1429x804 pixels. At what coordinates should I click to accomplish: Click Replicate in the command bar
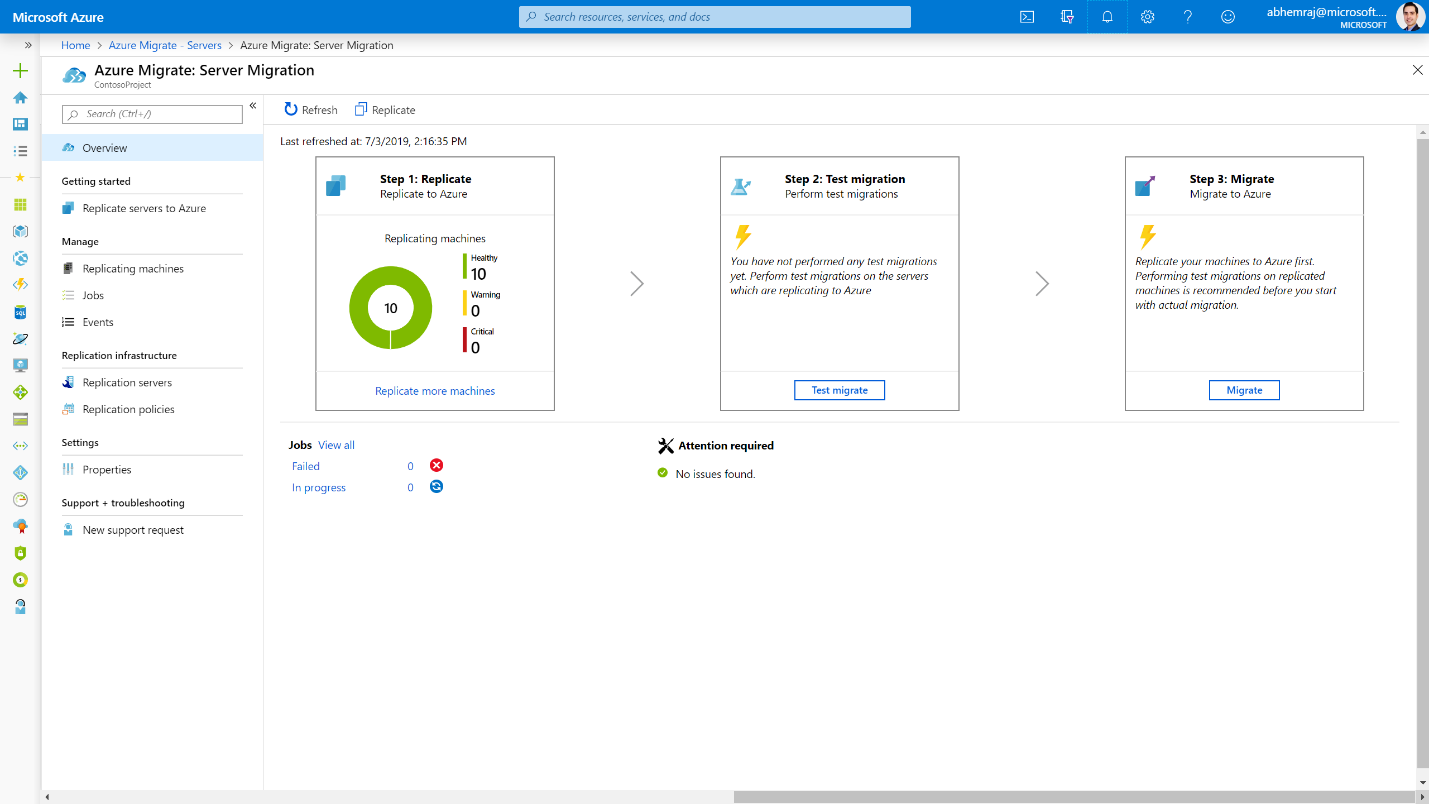(x=385, y=110)
